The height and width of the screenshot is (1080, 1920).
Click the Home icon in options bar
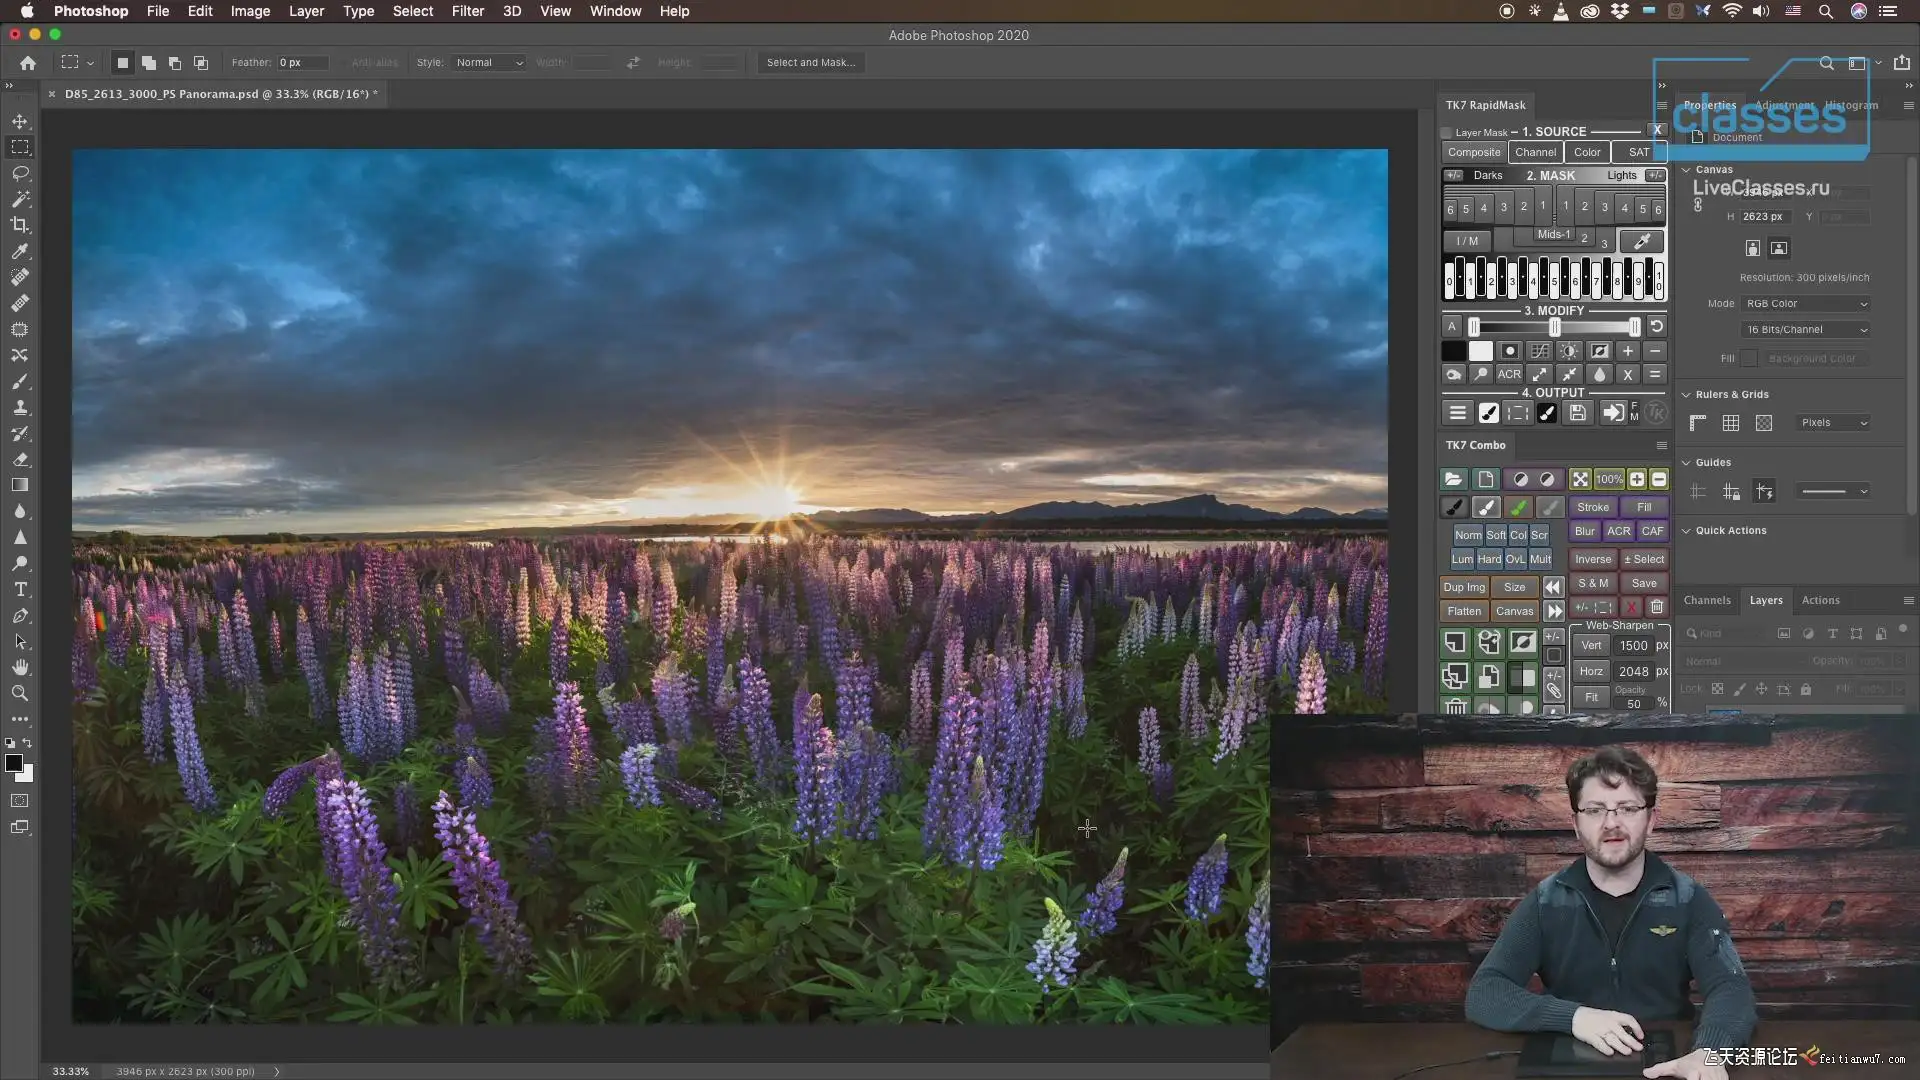[x=28, y=63]
